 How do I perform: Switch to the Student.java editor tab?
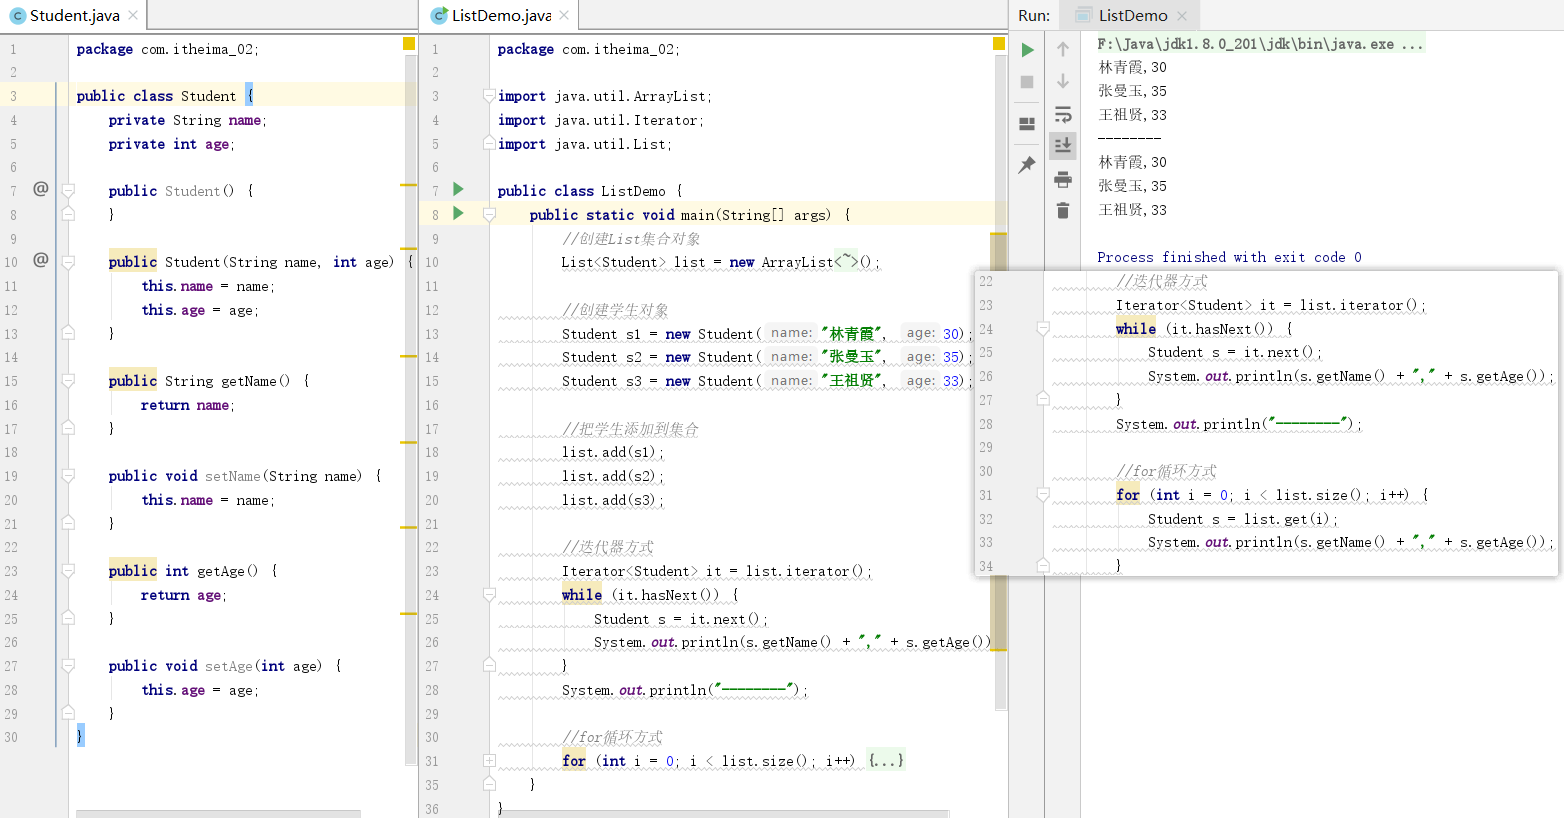(74, 16)
